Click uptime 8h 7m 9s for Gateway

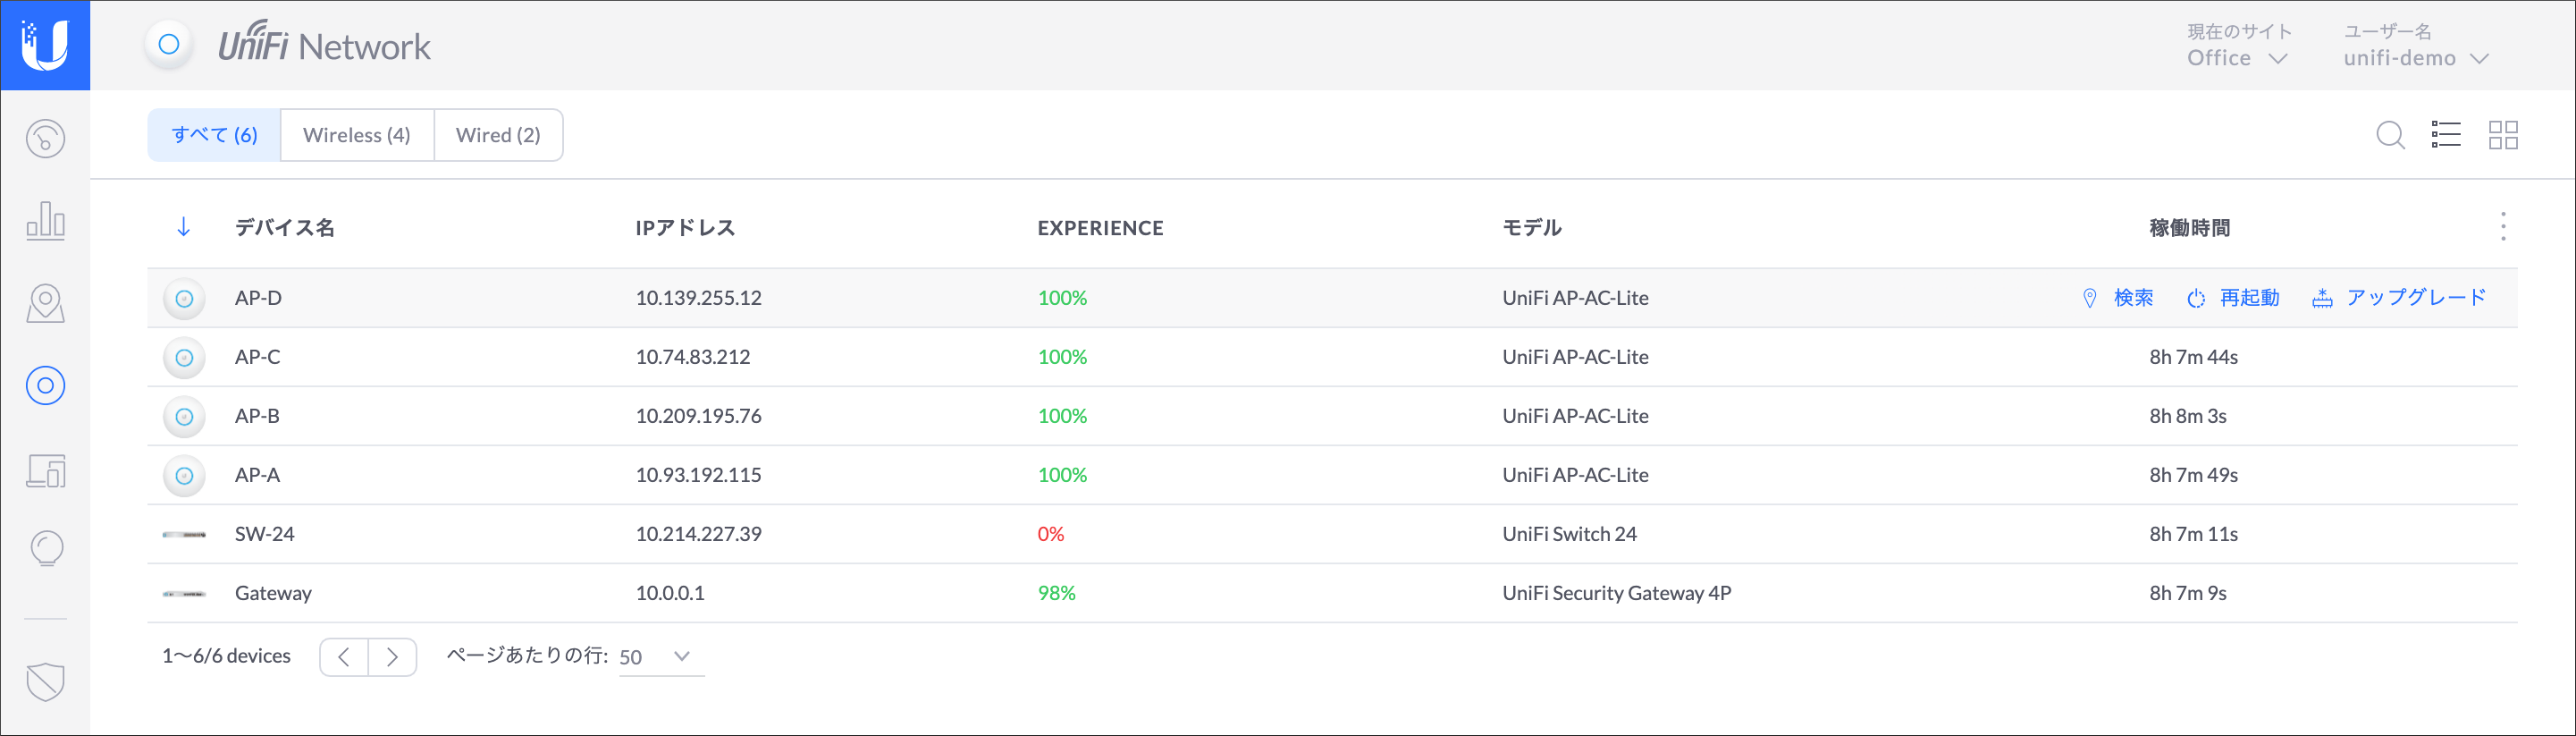tap(2187, 593)
